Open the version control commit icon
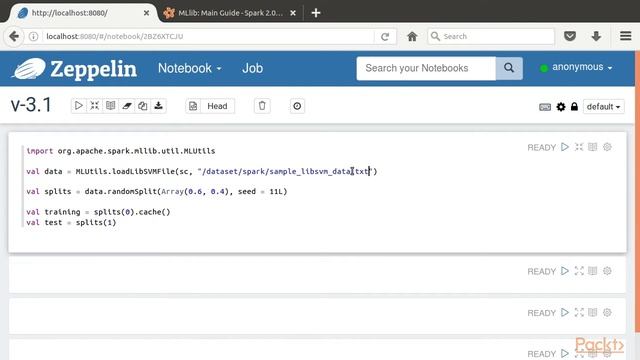Screen dimensions: 640x360 point(193,106)
